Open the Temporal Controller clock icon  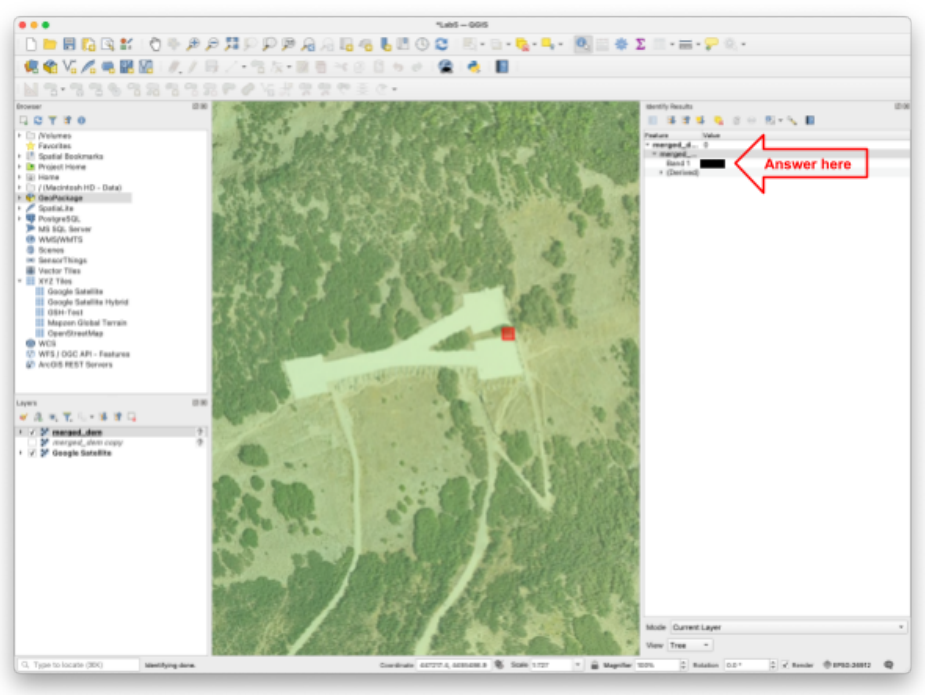coord(422,44)
